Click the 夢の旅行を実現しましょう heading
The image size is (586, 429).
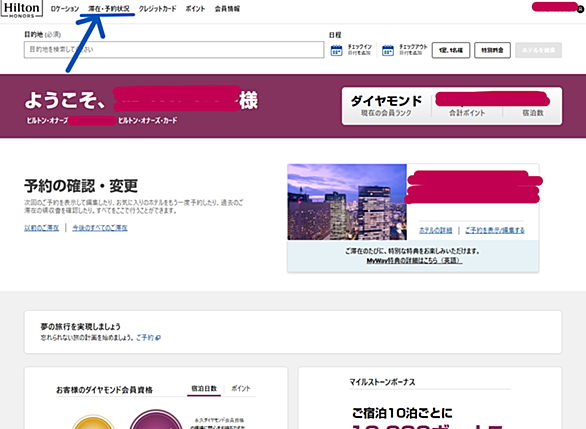click(80, 327)
